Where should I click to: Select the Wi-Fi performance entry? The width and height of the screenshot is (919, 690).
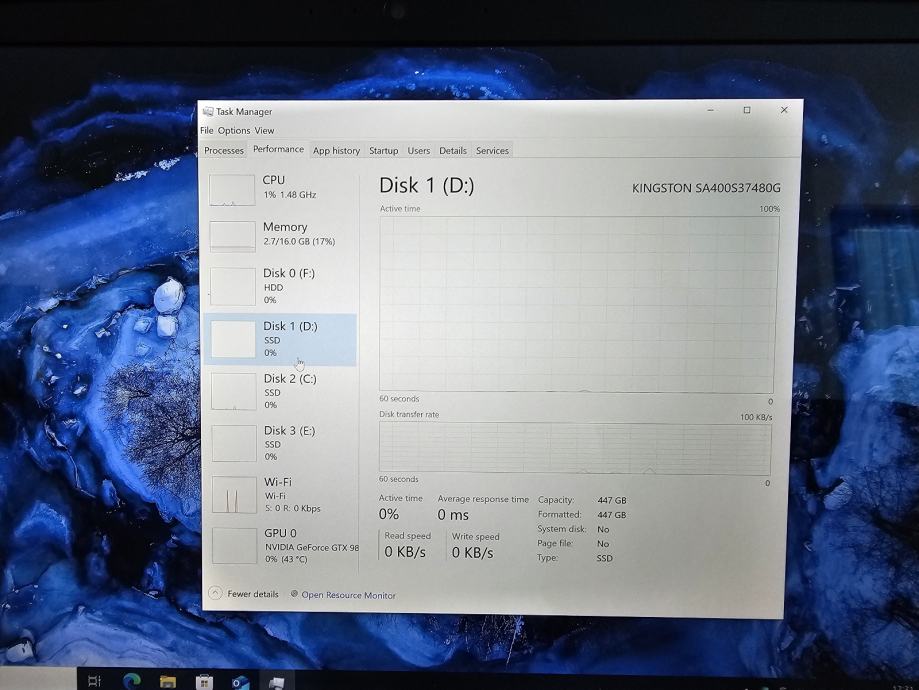281,494
